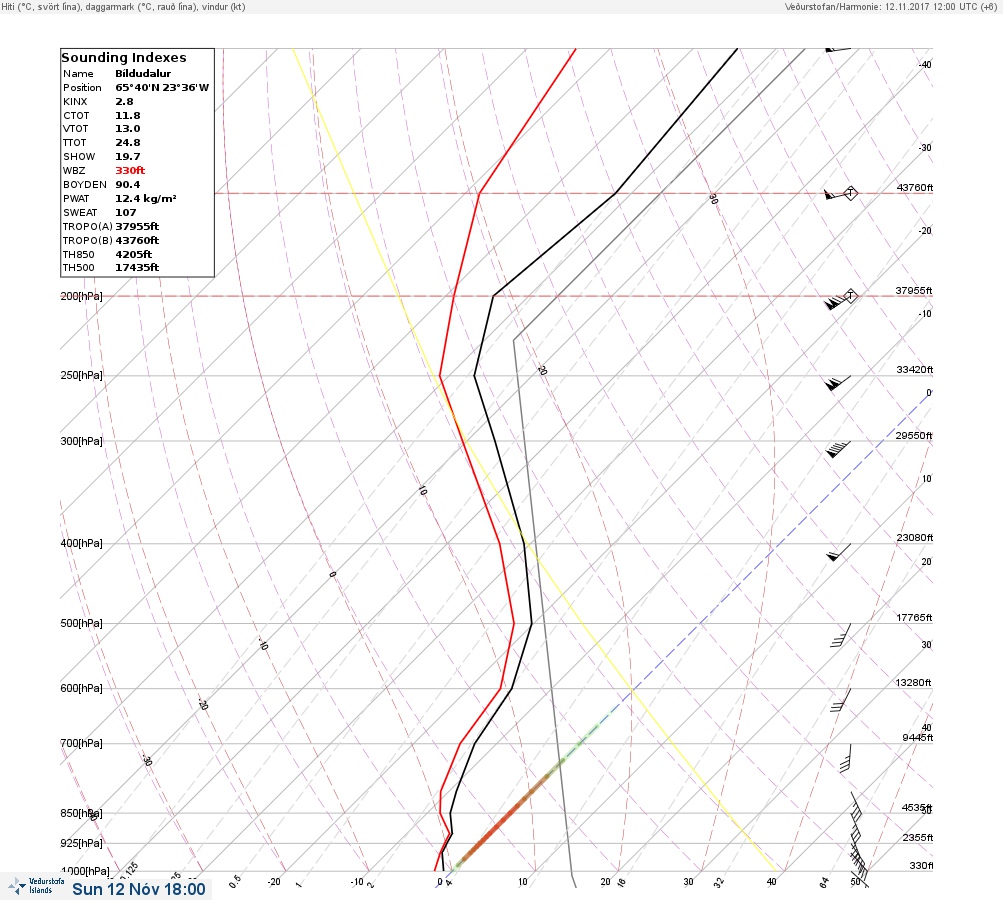Select the station name 'Bíldudalur'

143,74
